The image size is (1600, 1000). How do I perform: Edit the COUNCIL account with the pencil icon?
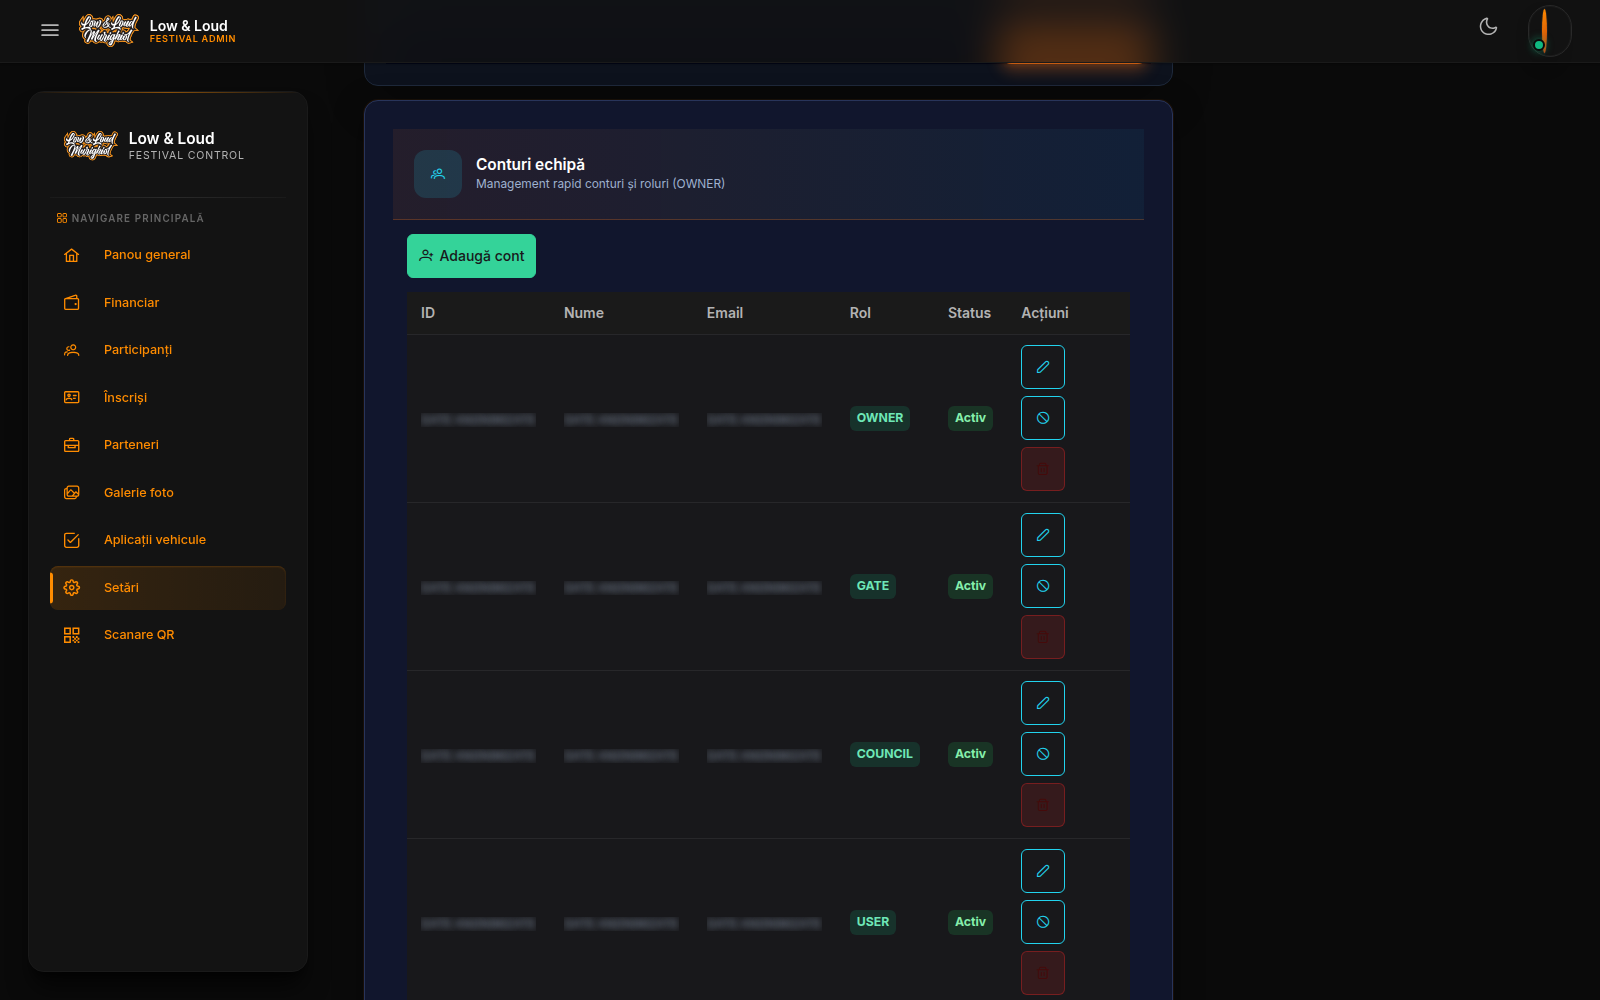click(x=1043, y=703)
